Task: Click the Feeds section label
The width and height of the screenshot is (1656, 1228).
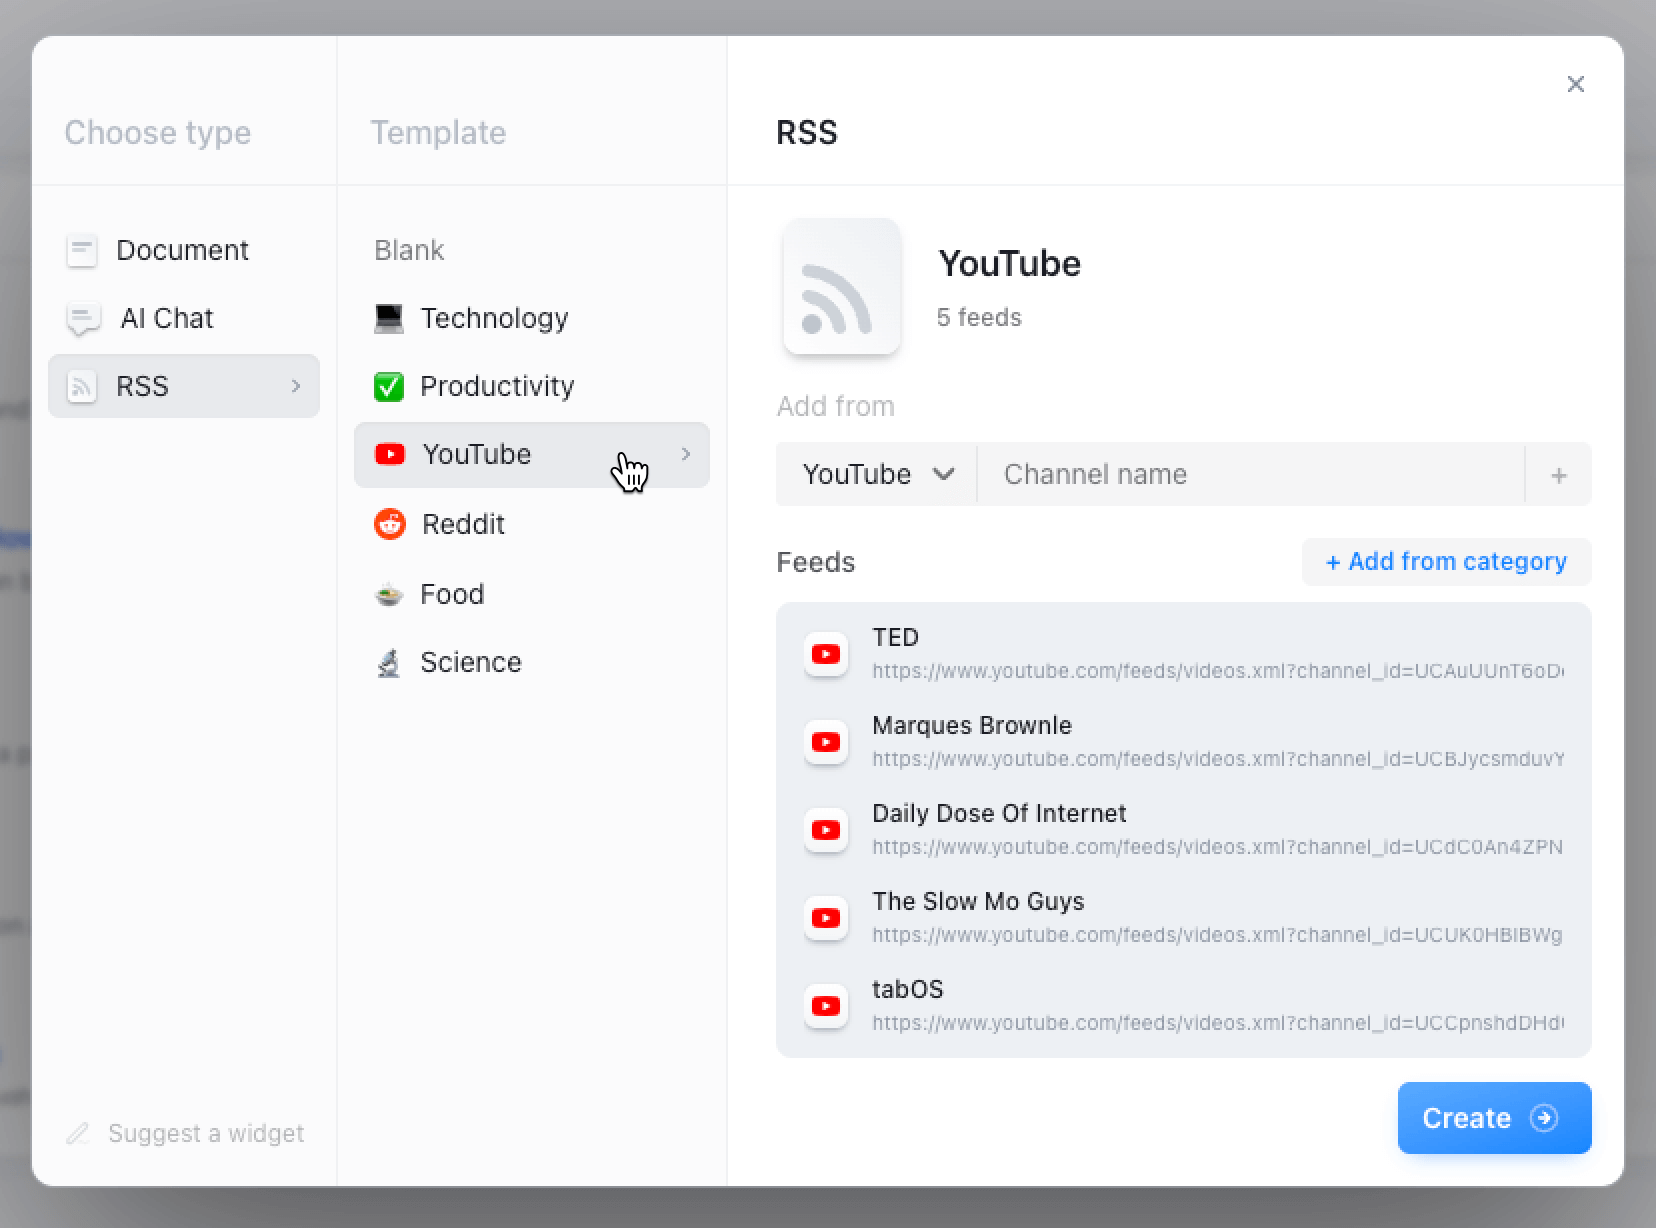Action: pyautogui.click(x=816, y=562)
